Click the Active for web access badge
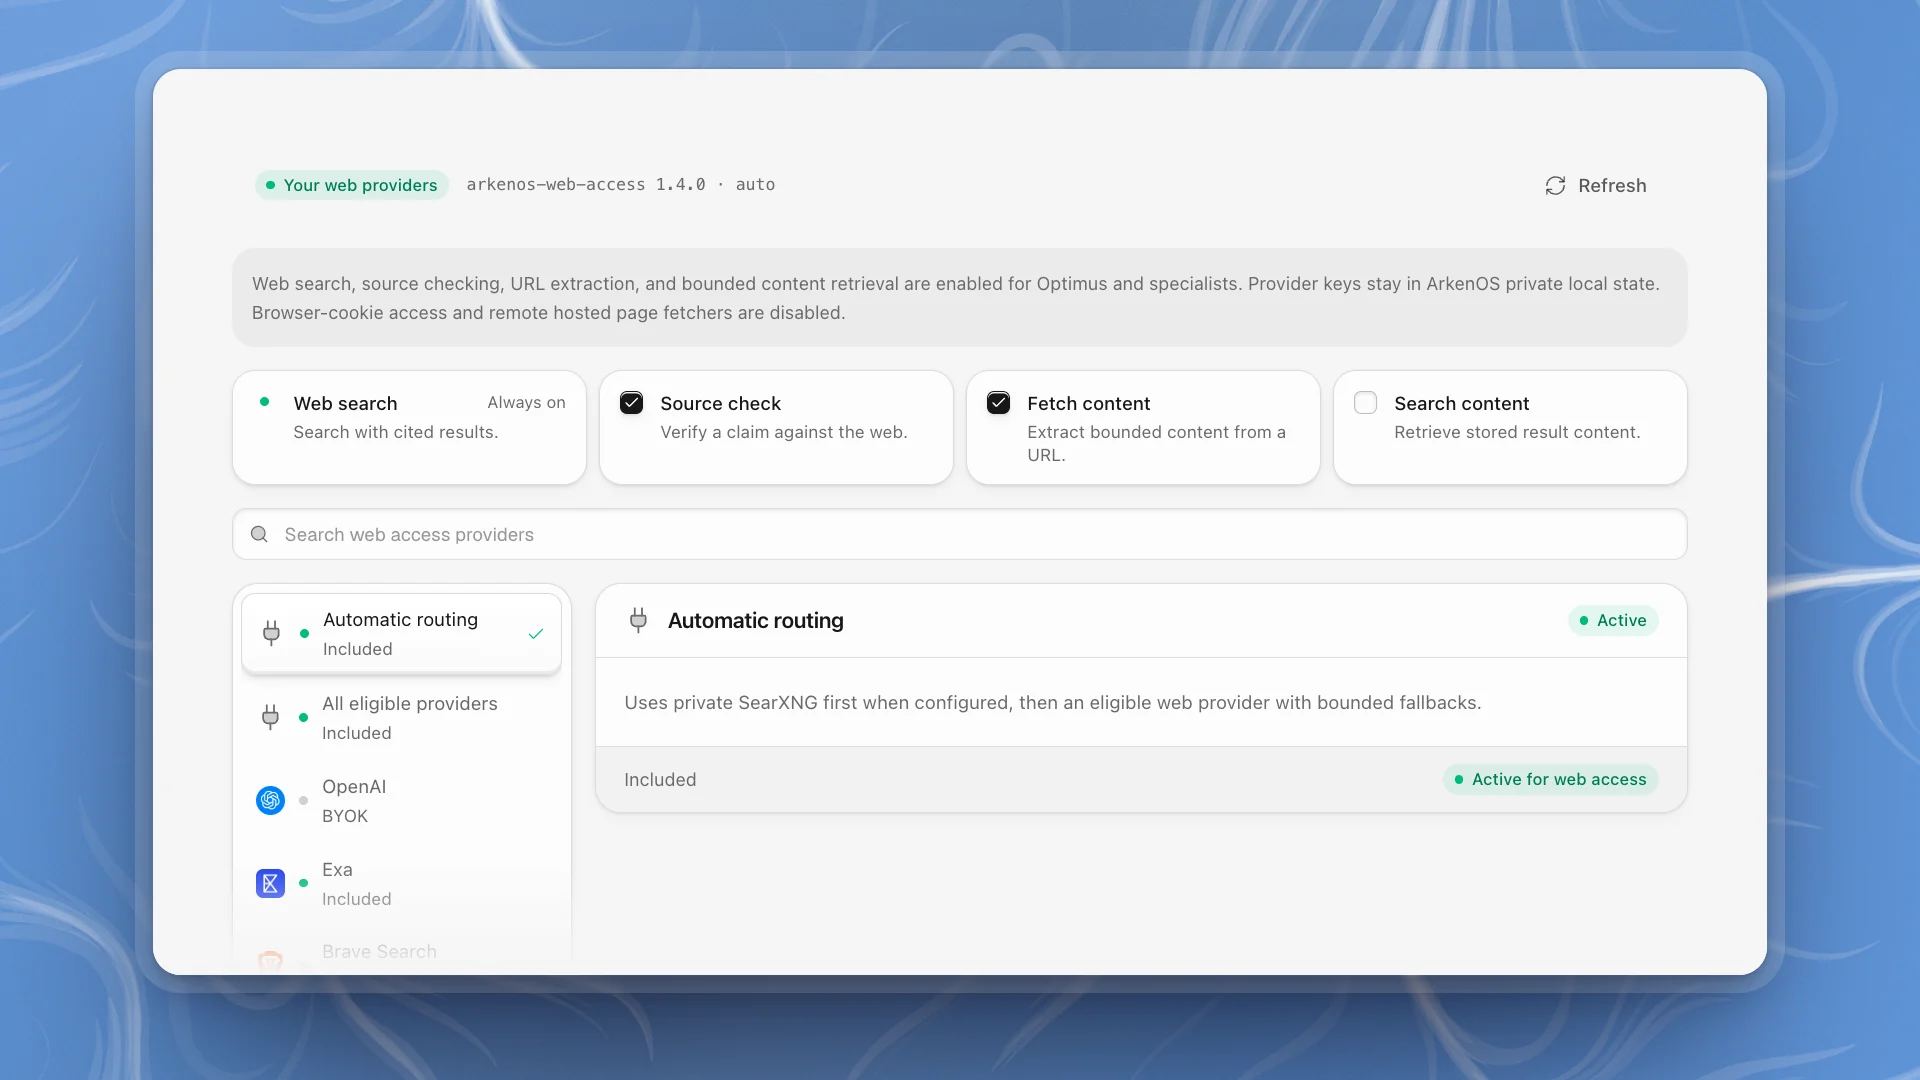The width and height of the screenshot is (1920, 1080). [x=1550, y=779]
